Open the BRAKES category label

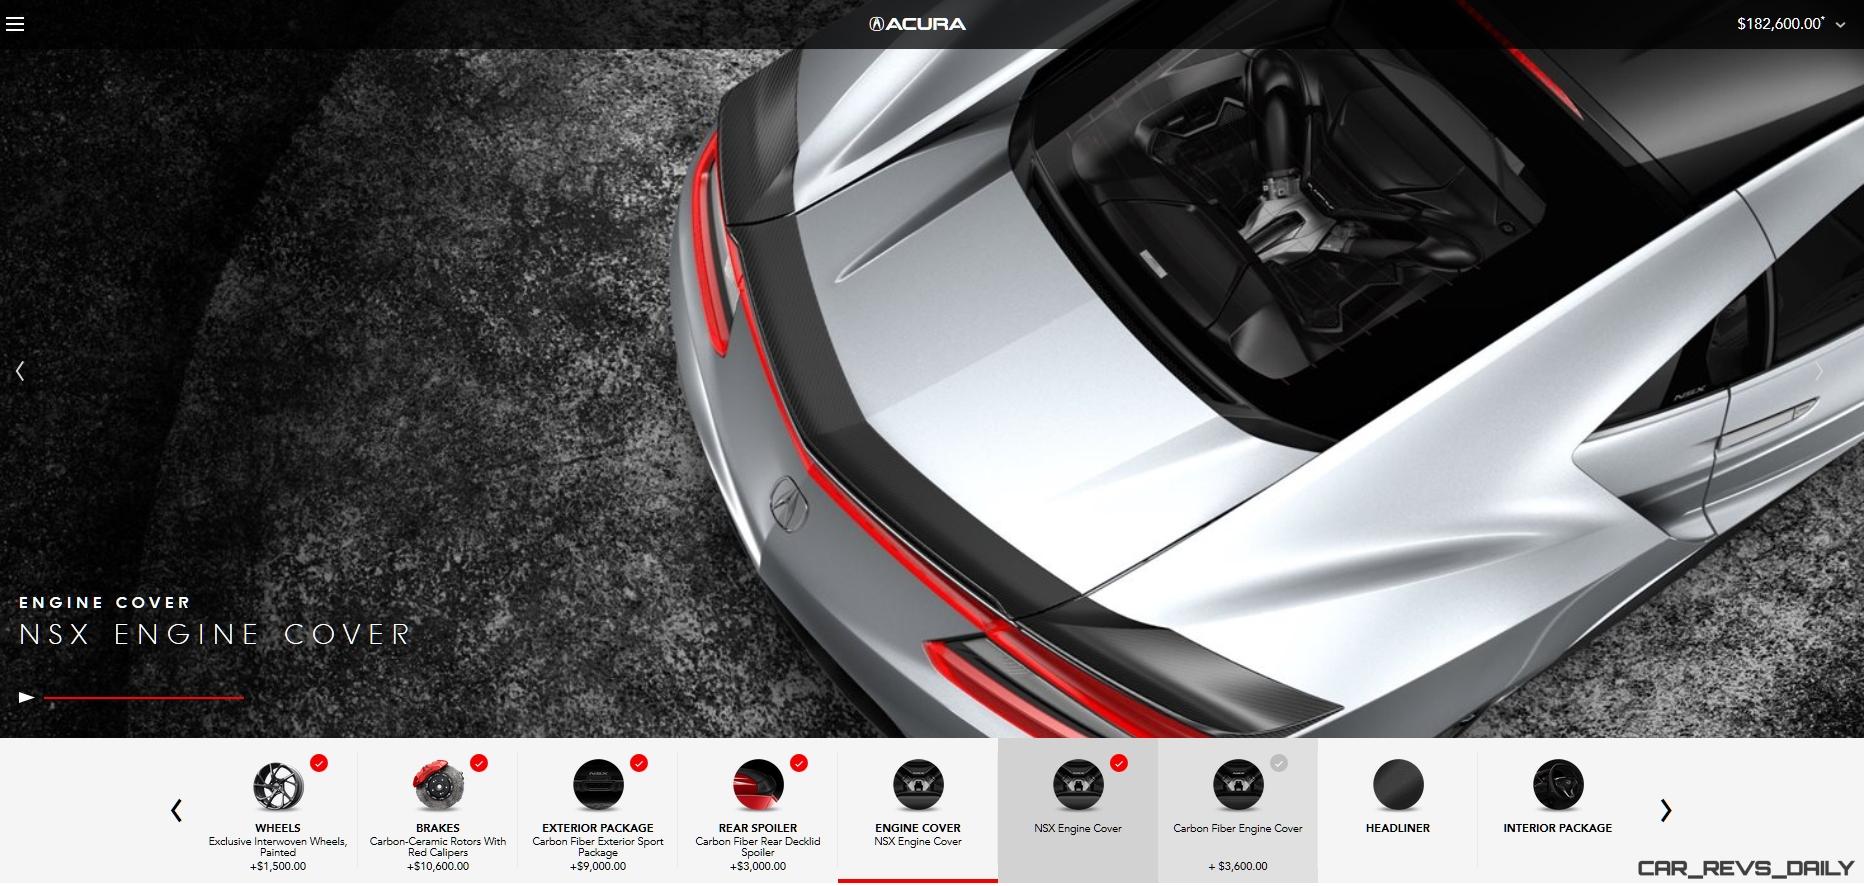click(438, 828)
